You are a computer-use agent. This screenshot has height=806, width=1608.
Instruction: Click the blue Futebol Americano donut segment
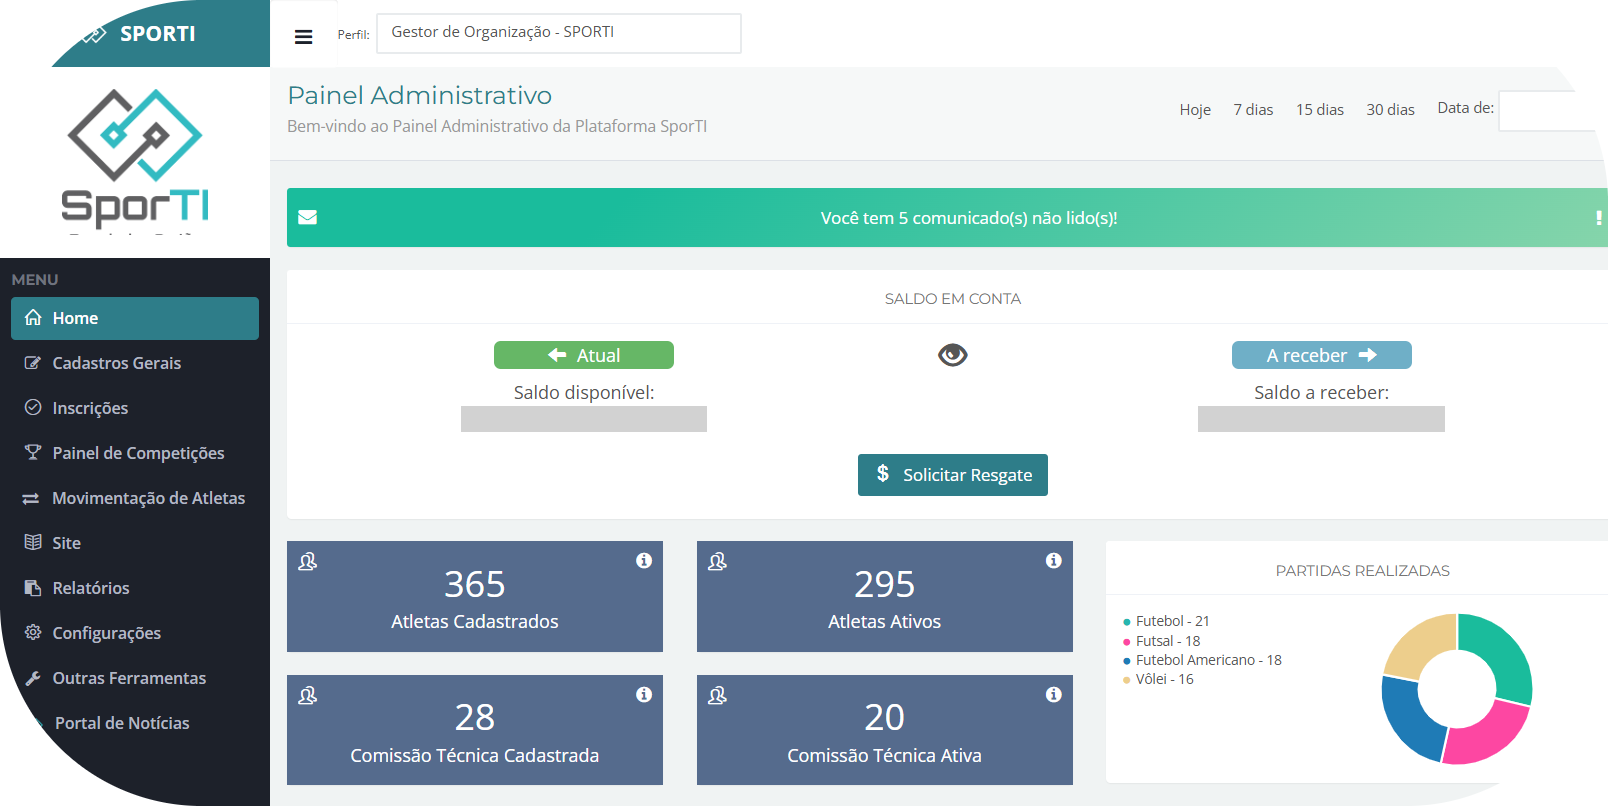pyautogui.click(x=1409, y=718)
